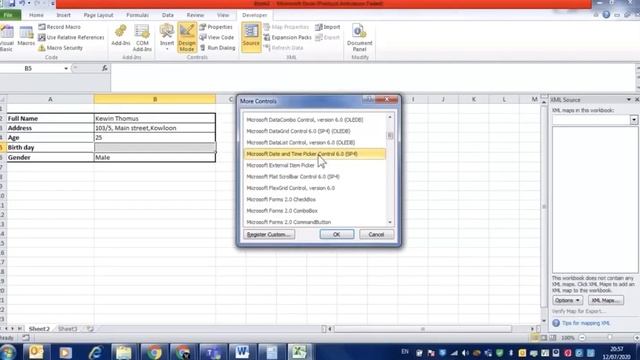Open XML Source pane options arrow
640x360 pixels.
[x=629, y=100]
